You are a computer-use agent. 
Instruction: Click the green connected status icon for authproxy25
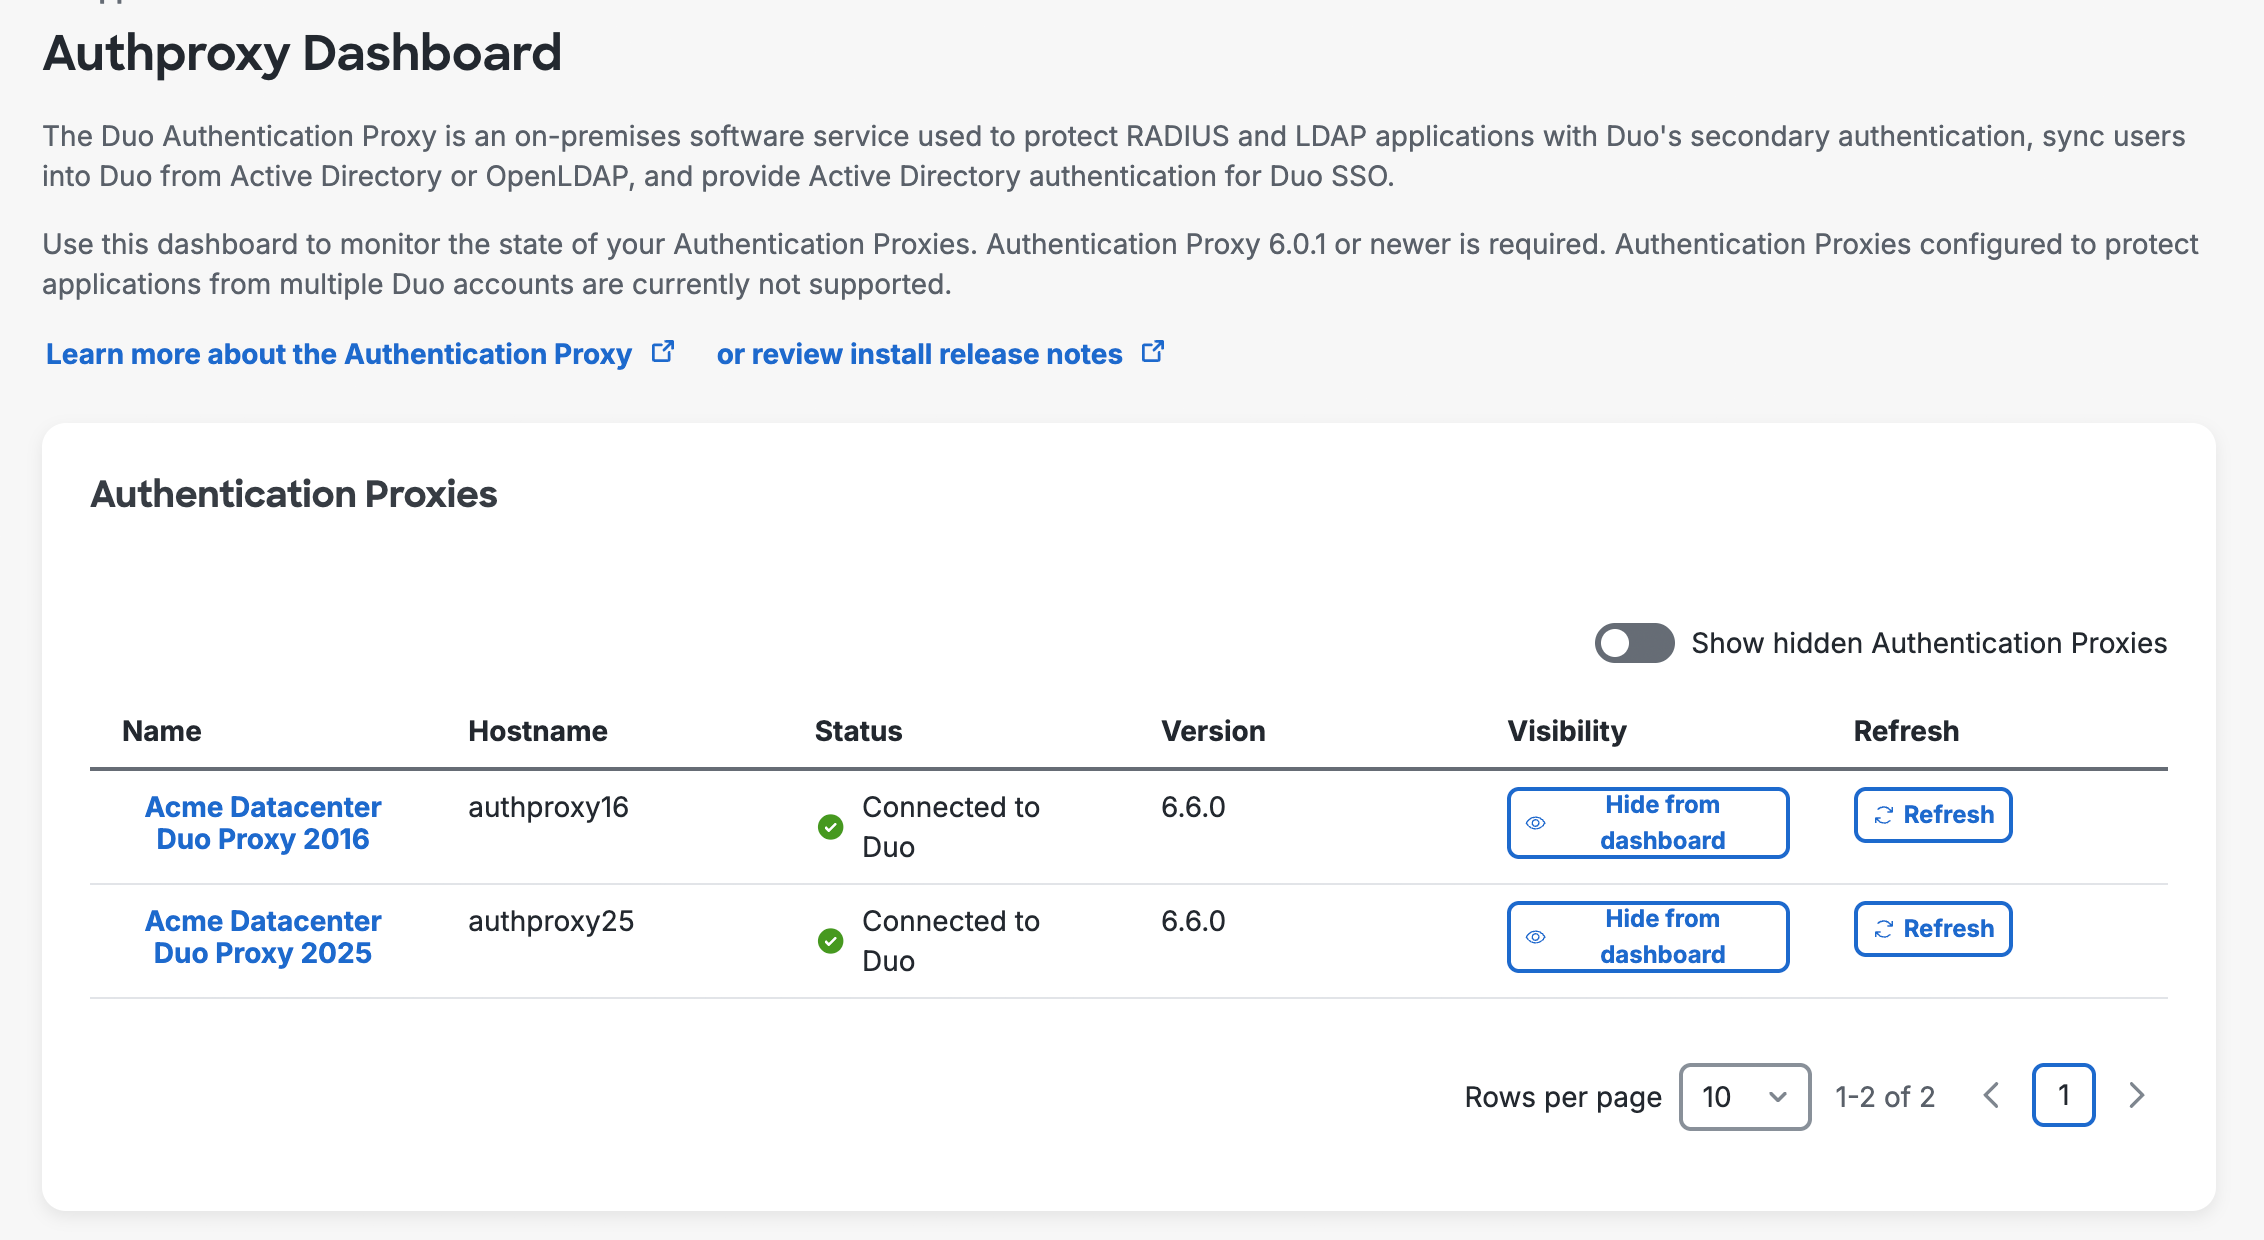831,941
